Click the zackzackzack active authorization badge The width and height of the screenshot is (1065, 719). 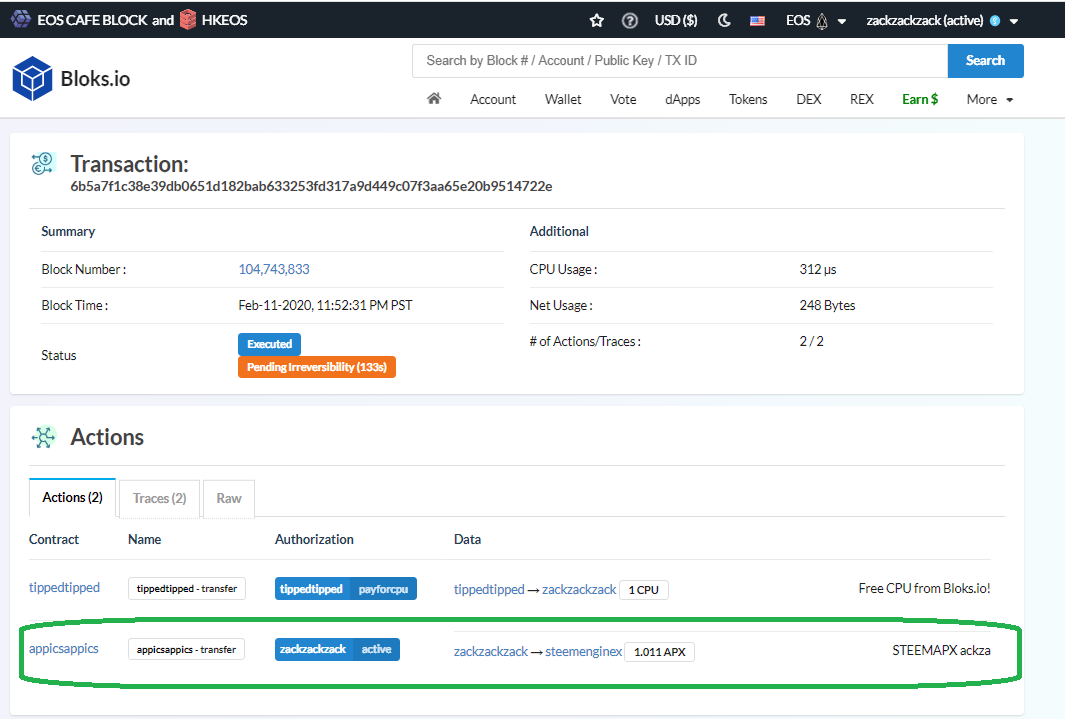[x=338, y=649]
